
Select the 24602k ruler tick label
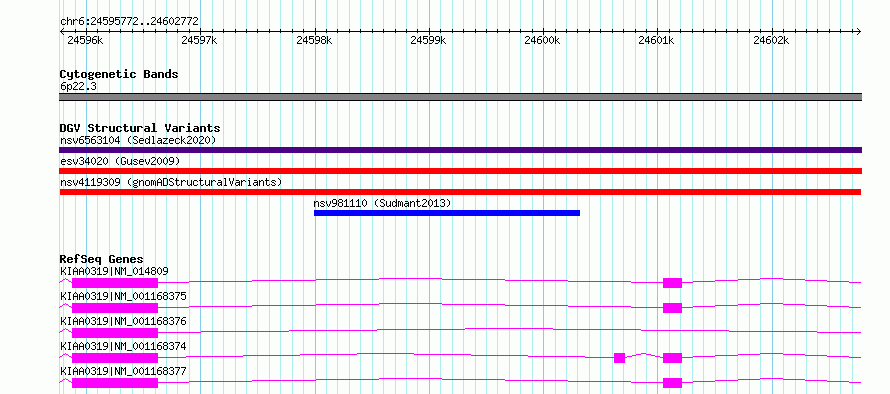pos(771,40)
